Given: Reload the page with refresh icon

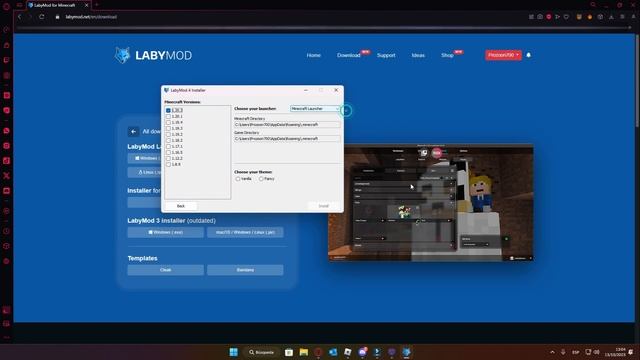Looking at the screenshot, I should coord(42,17).
